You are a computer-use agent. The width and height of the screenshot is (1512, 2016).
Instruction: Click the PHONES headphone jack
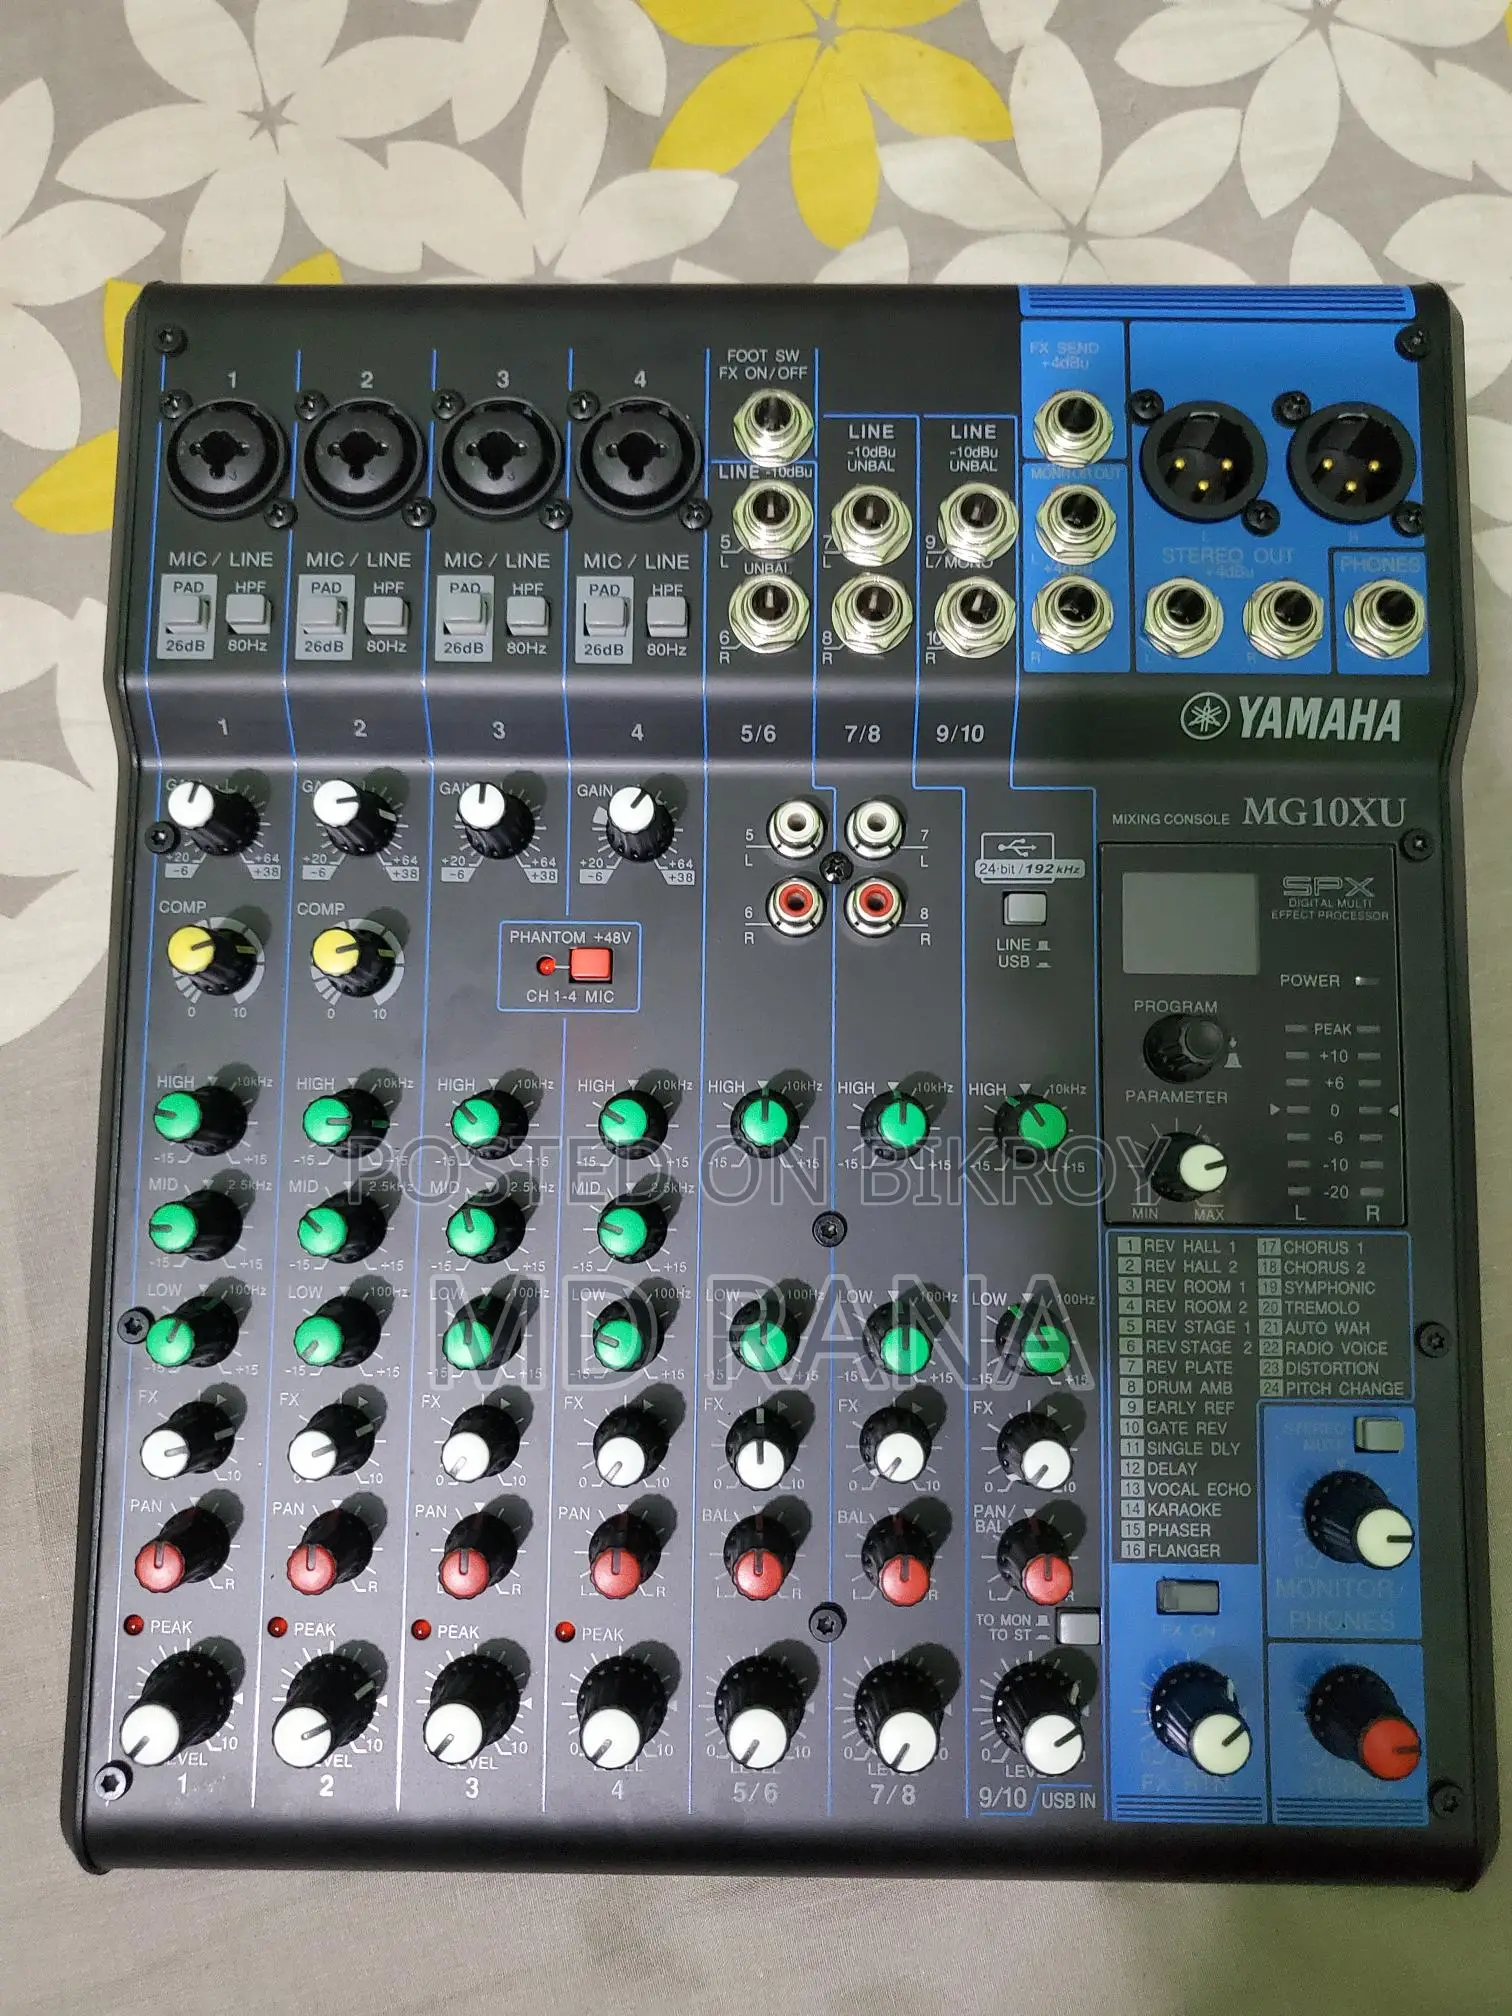click(1384, 620)
